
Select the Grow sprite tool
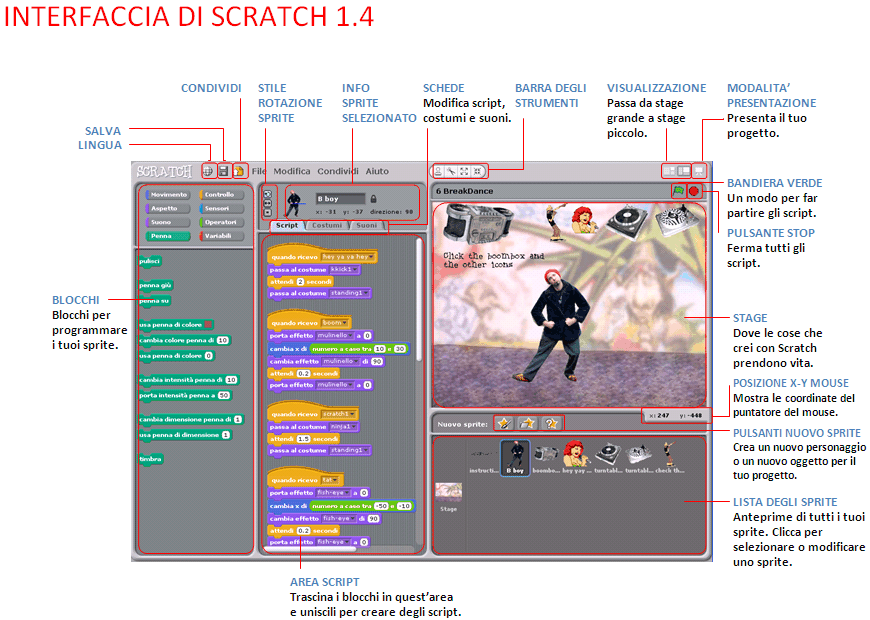pyautogui.click(x=464, y=171)
